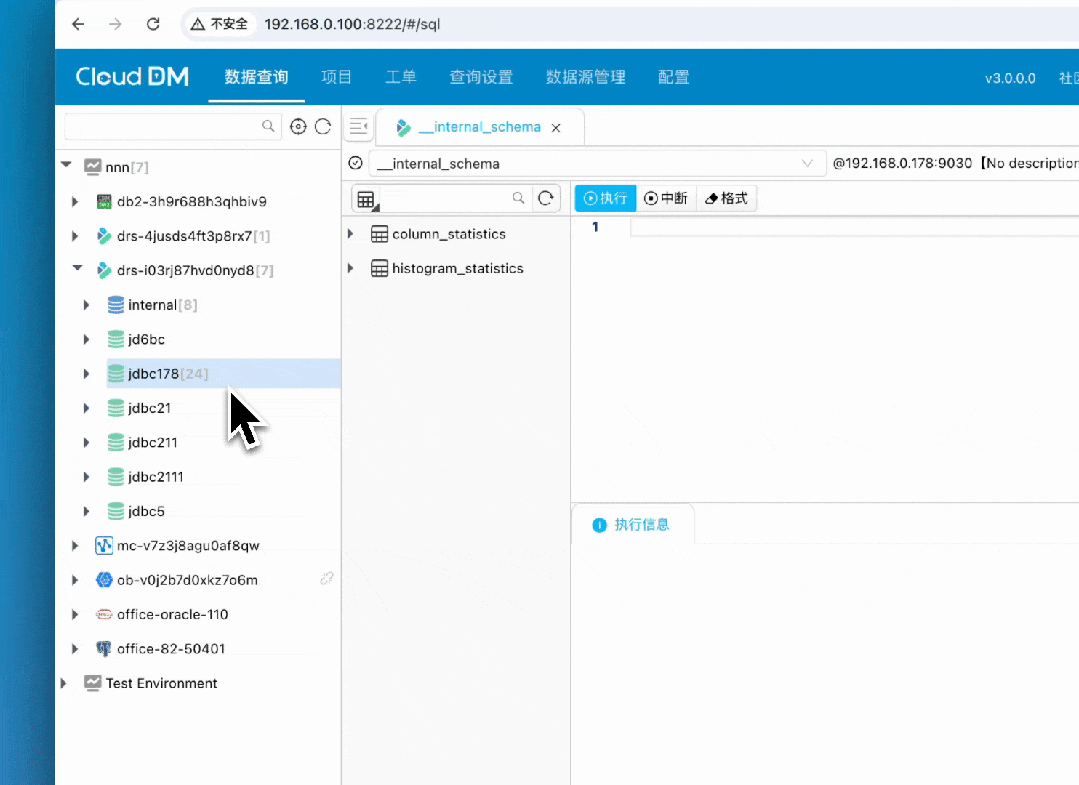This screenshot has width=1079, height=785.
Task: Collapse the sidebar with the fold icon
Action: point(359,127)
